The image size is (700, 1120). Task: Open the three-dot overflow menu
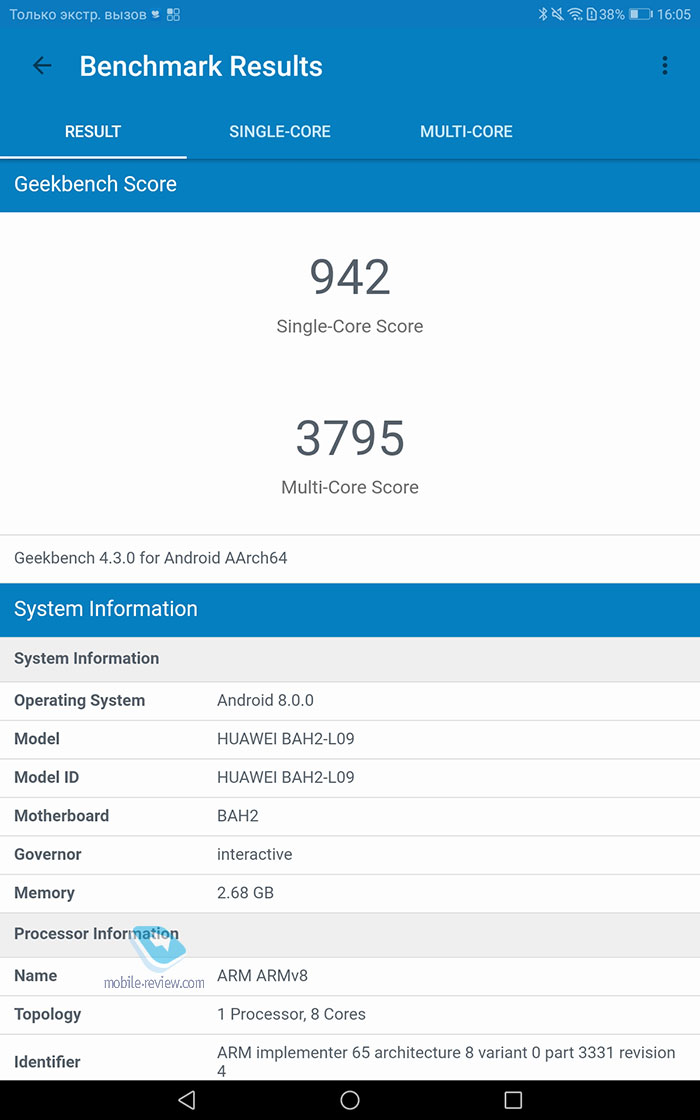tap(664, 66)
